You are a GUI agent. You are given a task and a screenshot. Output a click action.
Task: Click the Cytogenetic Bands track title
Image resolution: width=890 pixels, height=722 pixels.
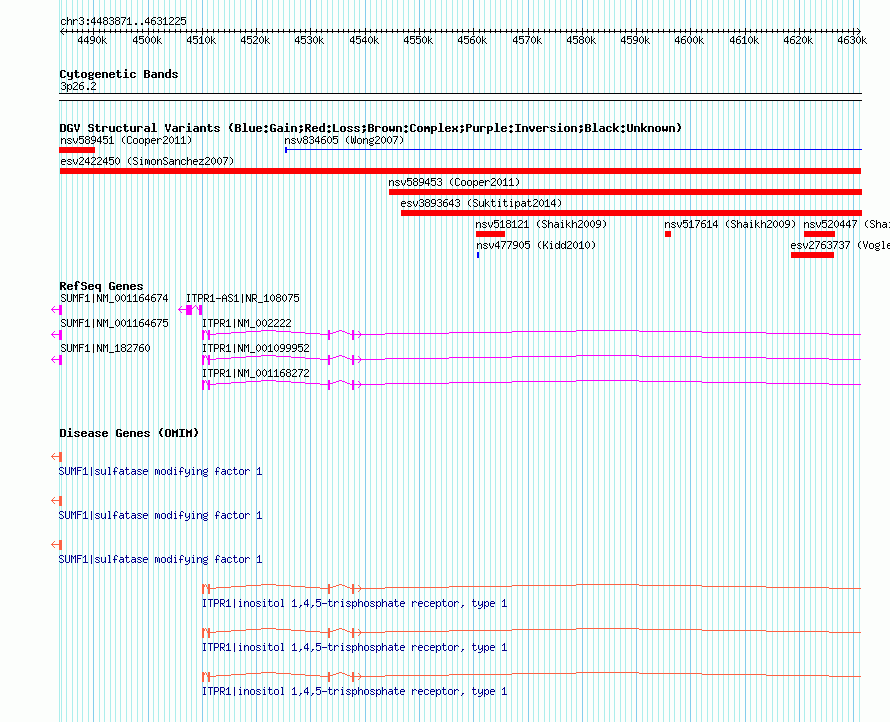(119, 74)
